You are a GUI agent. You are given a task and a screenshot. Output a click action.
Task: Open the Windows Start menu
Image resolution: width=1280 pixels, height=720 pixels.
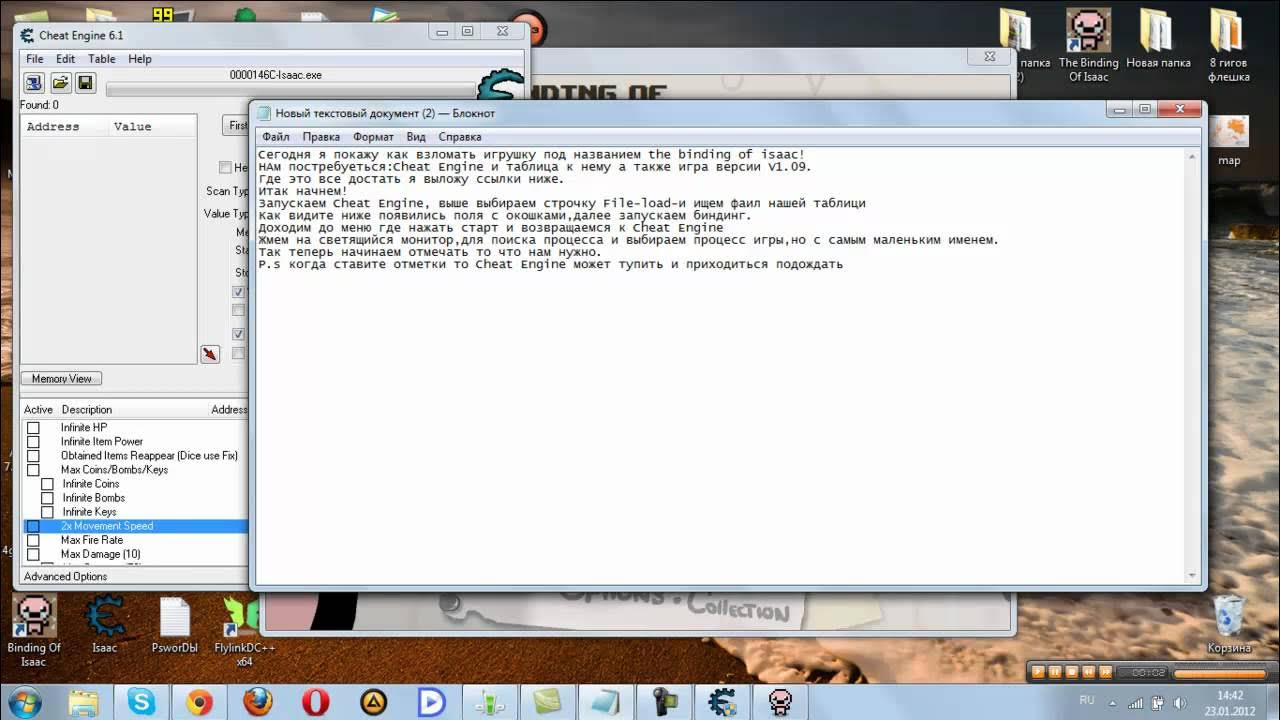pos(24,702)
